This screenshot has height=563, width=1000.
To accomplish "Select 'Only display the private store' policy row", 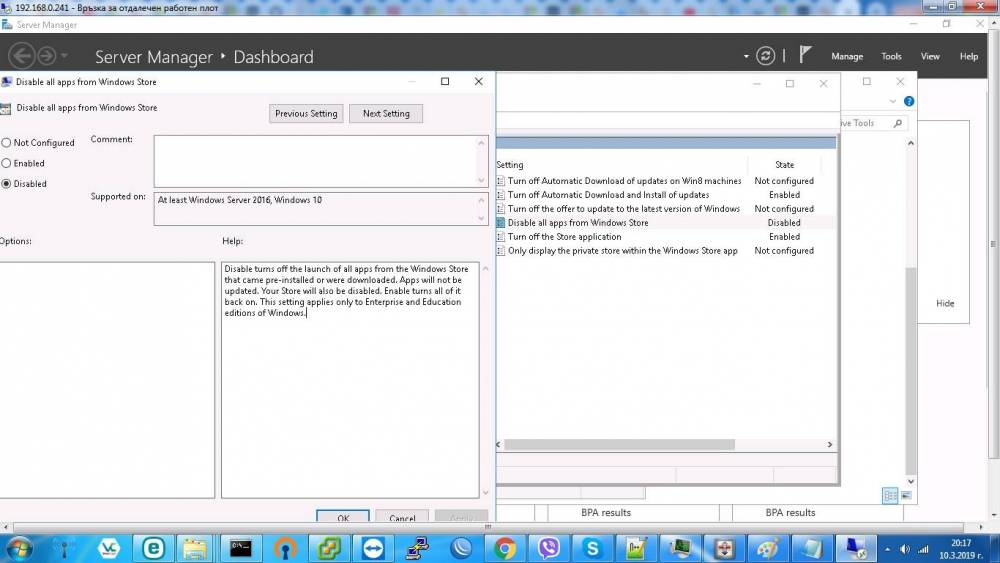I will coord(622,251).
